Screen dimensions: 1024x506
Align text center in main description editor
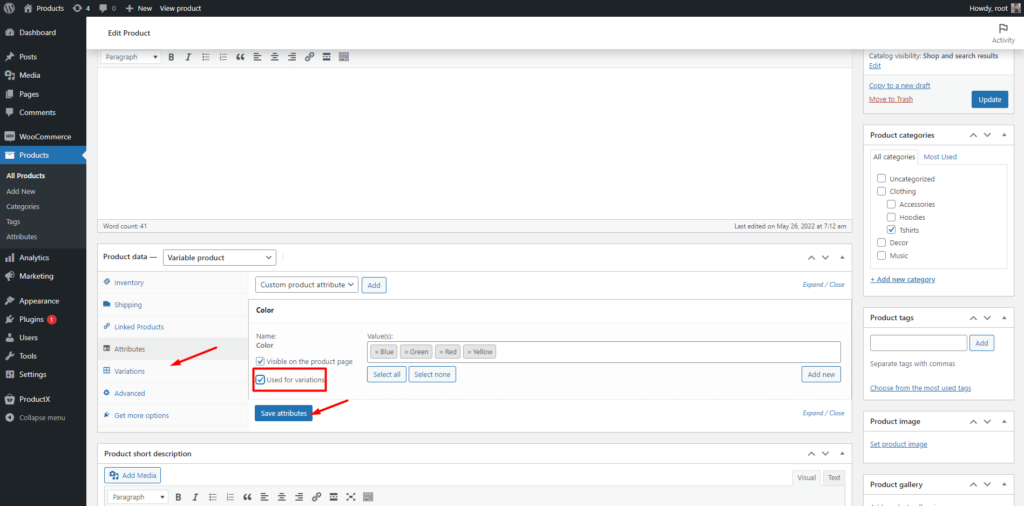pos(275,57)
